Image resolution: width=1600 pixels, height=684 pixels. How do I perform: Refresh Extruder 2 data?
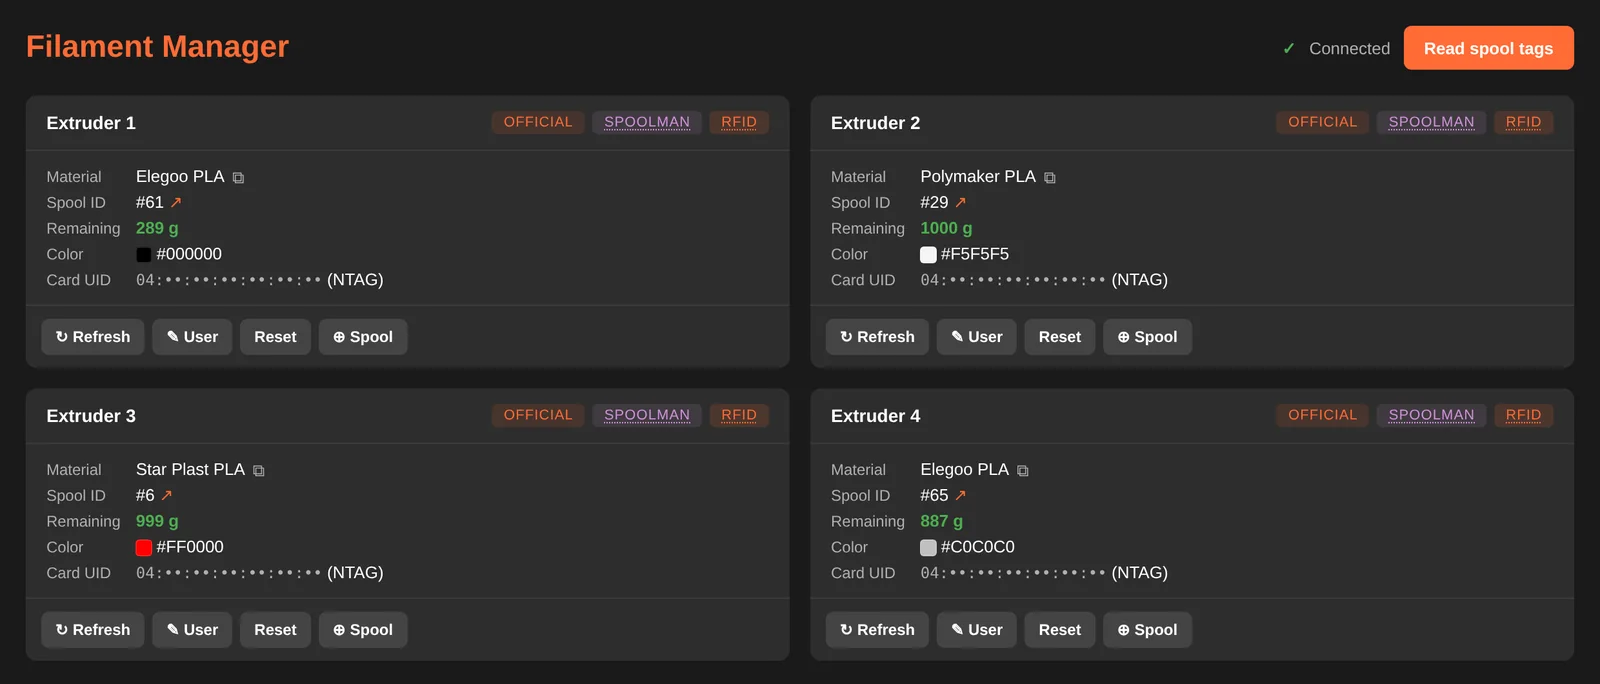tap(877, 337)
